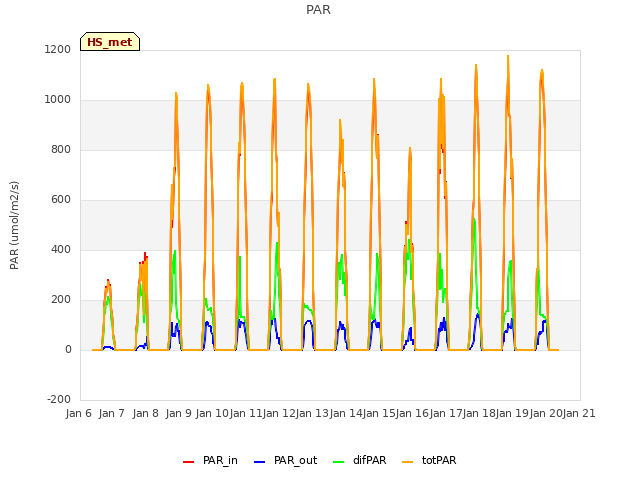Click x-axis label Jan 16

(412, 413)
